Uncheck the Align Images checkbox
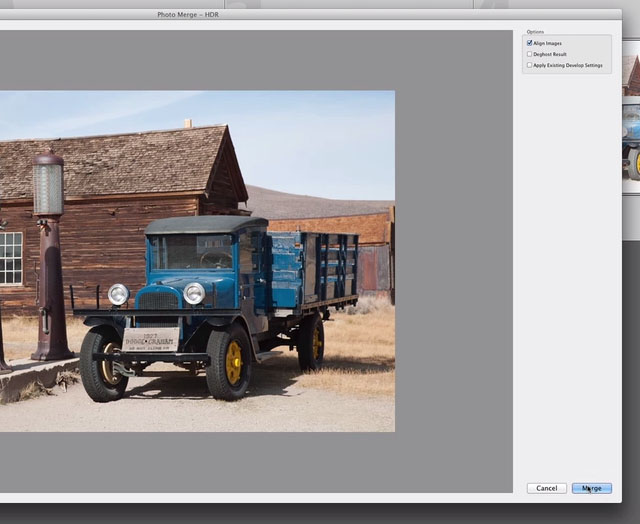The image size is (640, 524). 529,43
